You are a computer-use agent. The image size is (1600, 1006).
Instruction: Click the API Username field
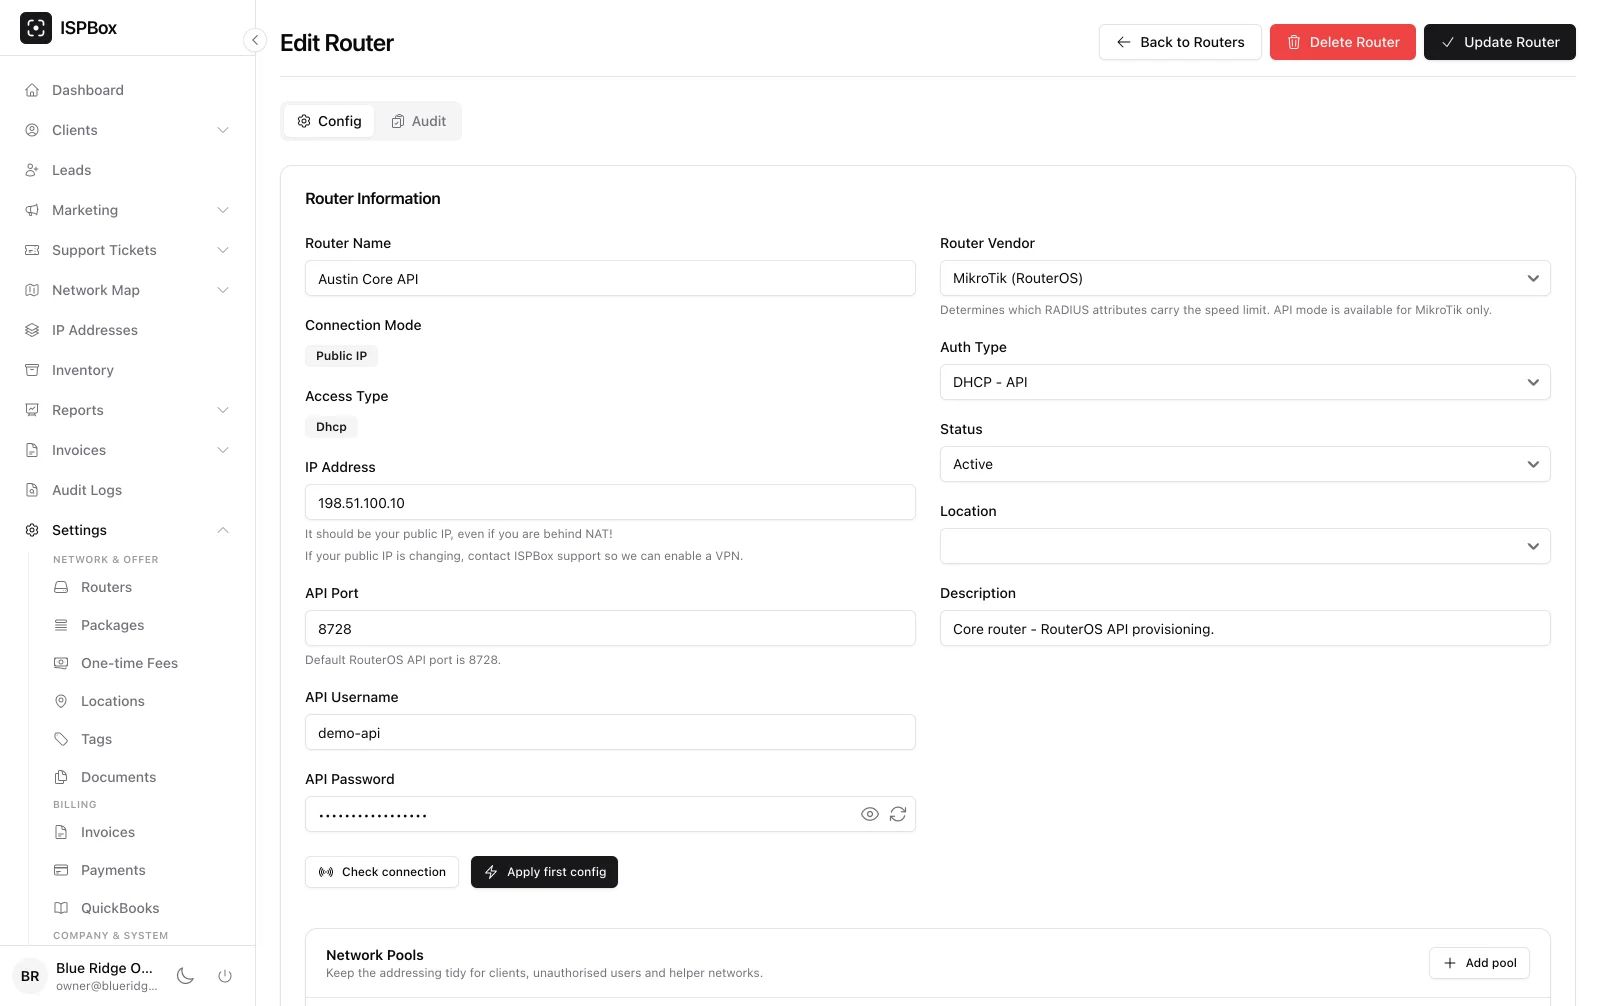(610, 732)
